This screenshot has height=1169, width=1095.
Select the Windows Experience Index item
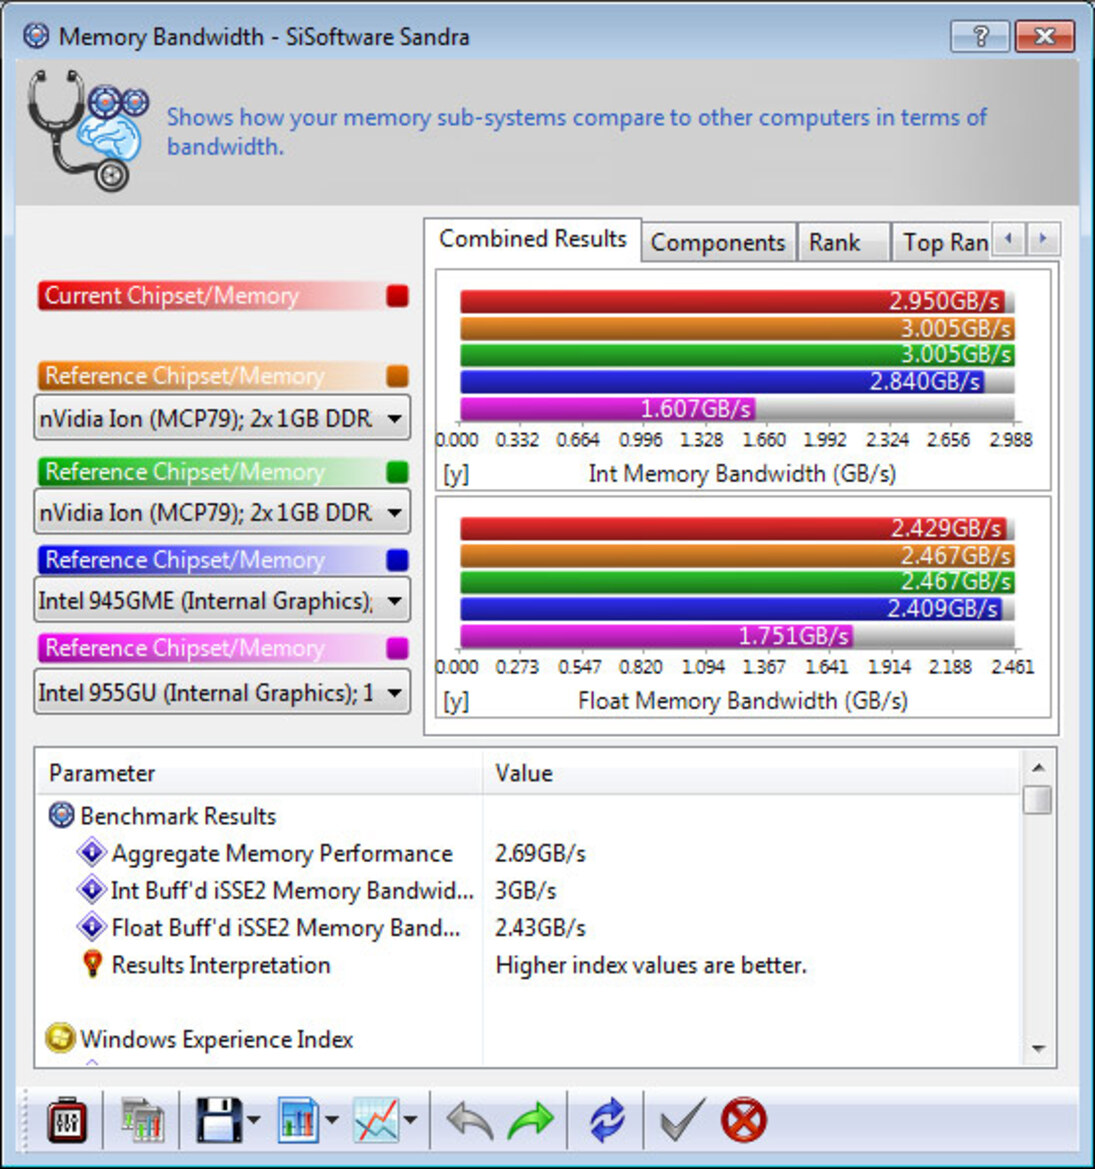(x=216, y=1039)
